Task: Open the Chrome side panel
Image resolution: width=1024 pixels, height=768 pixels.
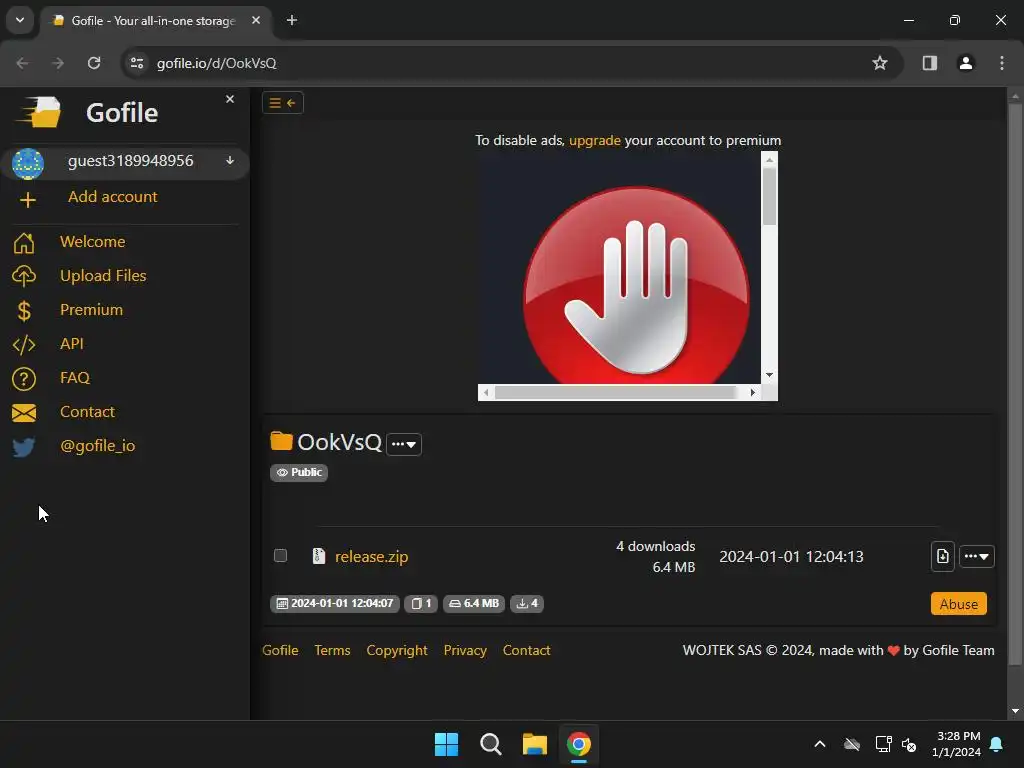Action: click(929, 63)
